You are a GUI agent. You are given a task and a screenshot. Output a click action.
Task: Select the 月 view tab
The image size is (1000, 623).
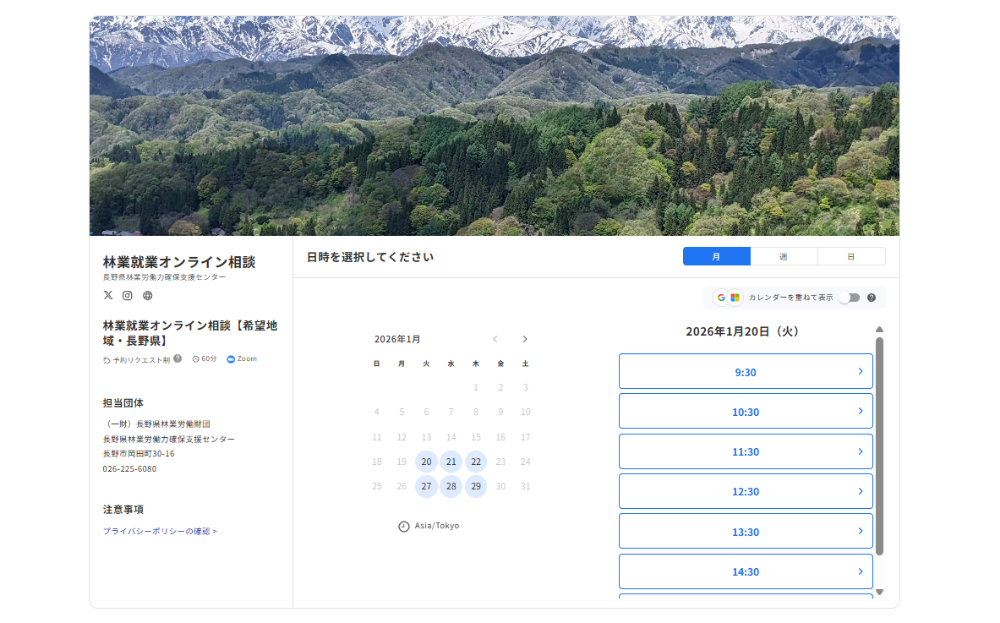pyautogui.click(x=716, y=257)
